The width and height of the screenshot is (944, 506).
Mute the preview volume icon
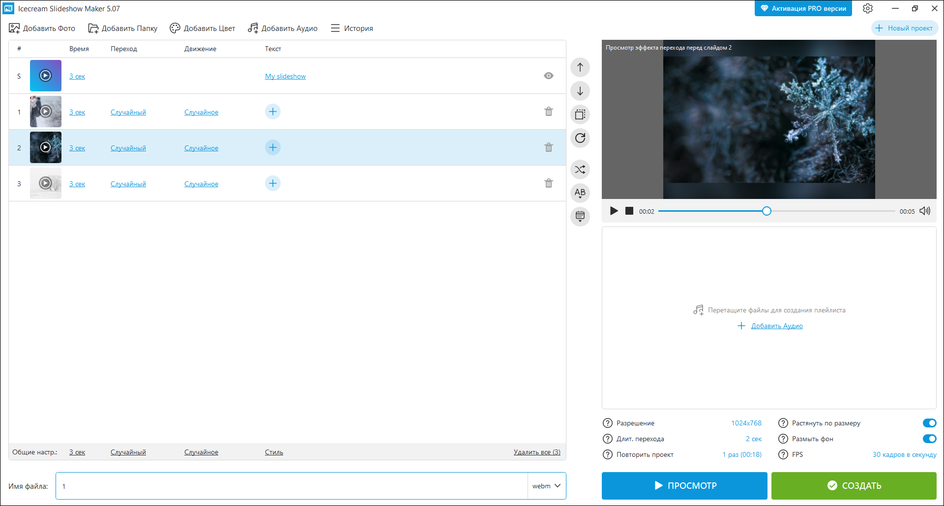[x=925, y=211]
